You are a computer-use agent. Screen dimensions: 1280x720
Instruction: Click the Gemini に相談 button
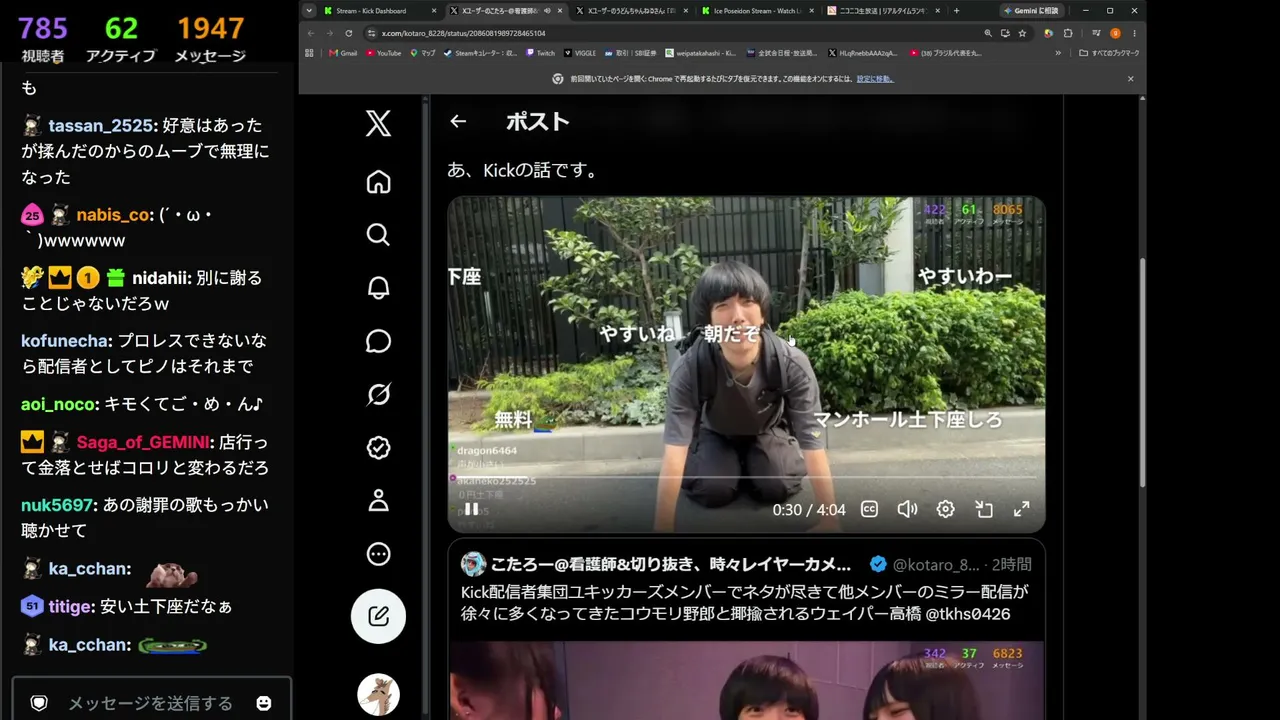pyautogui.click(x=1031, y=11)
